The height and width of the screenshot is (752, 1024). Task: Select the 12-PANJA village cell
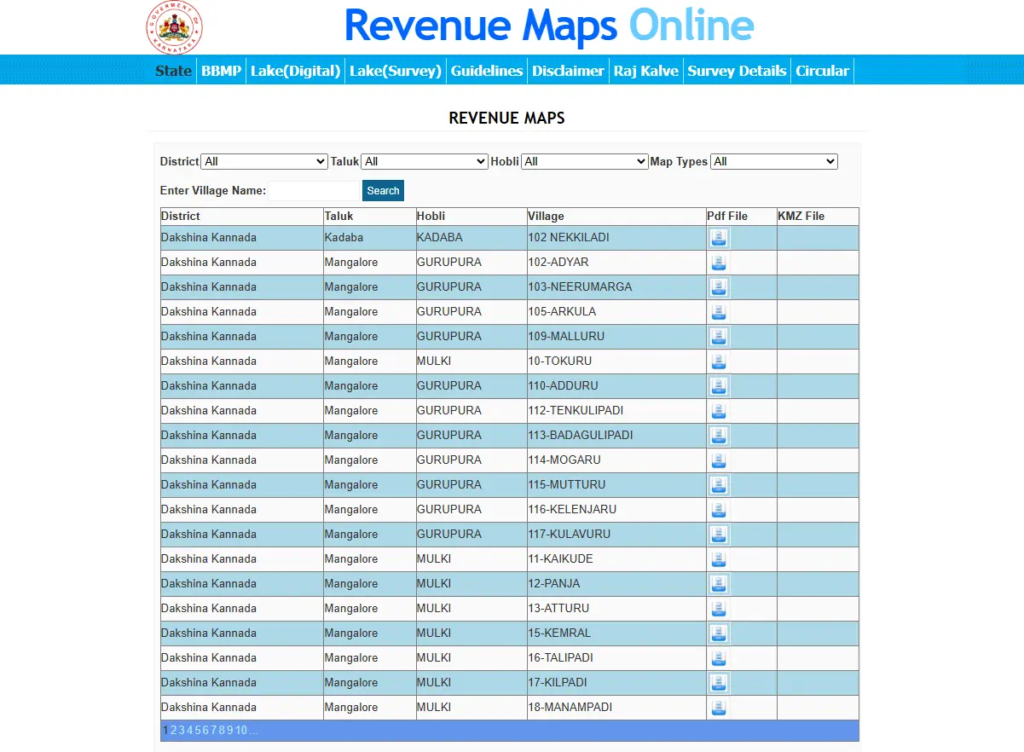[616, 584]
